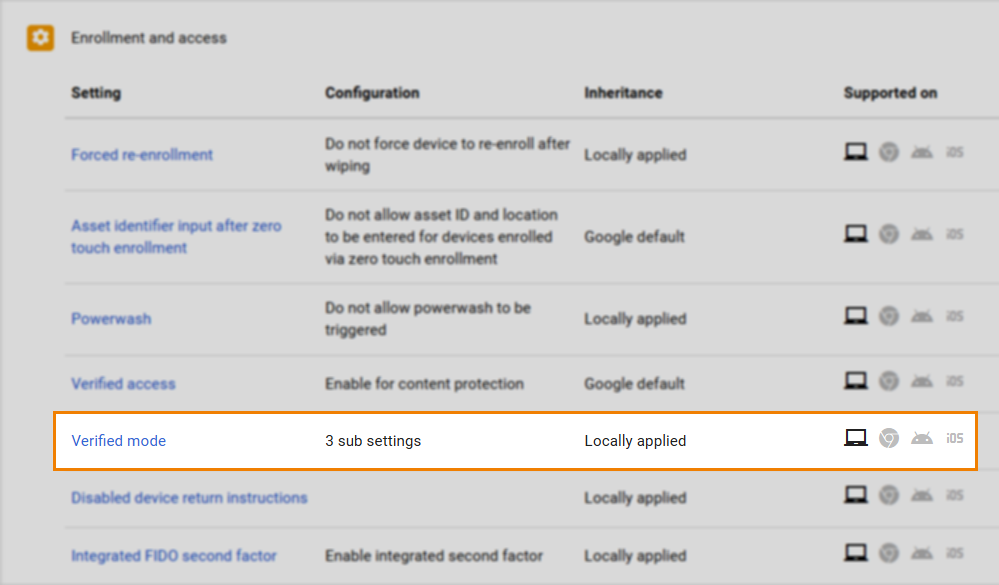Click the Inheritance column header

tap(623, 93)
